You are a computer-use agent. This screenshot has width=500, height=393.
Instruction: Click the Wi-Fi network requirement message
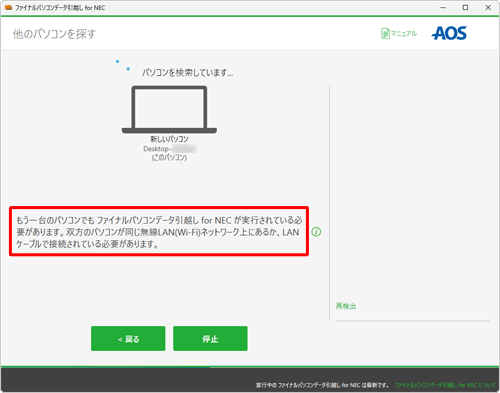click(159, 232)
